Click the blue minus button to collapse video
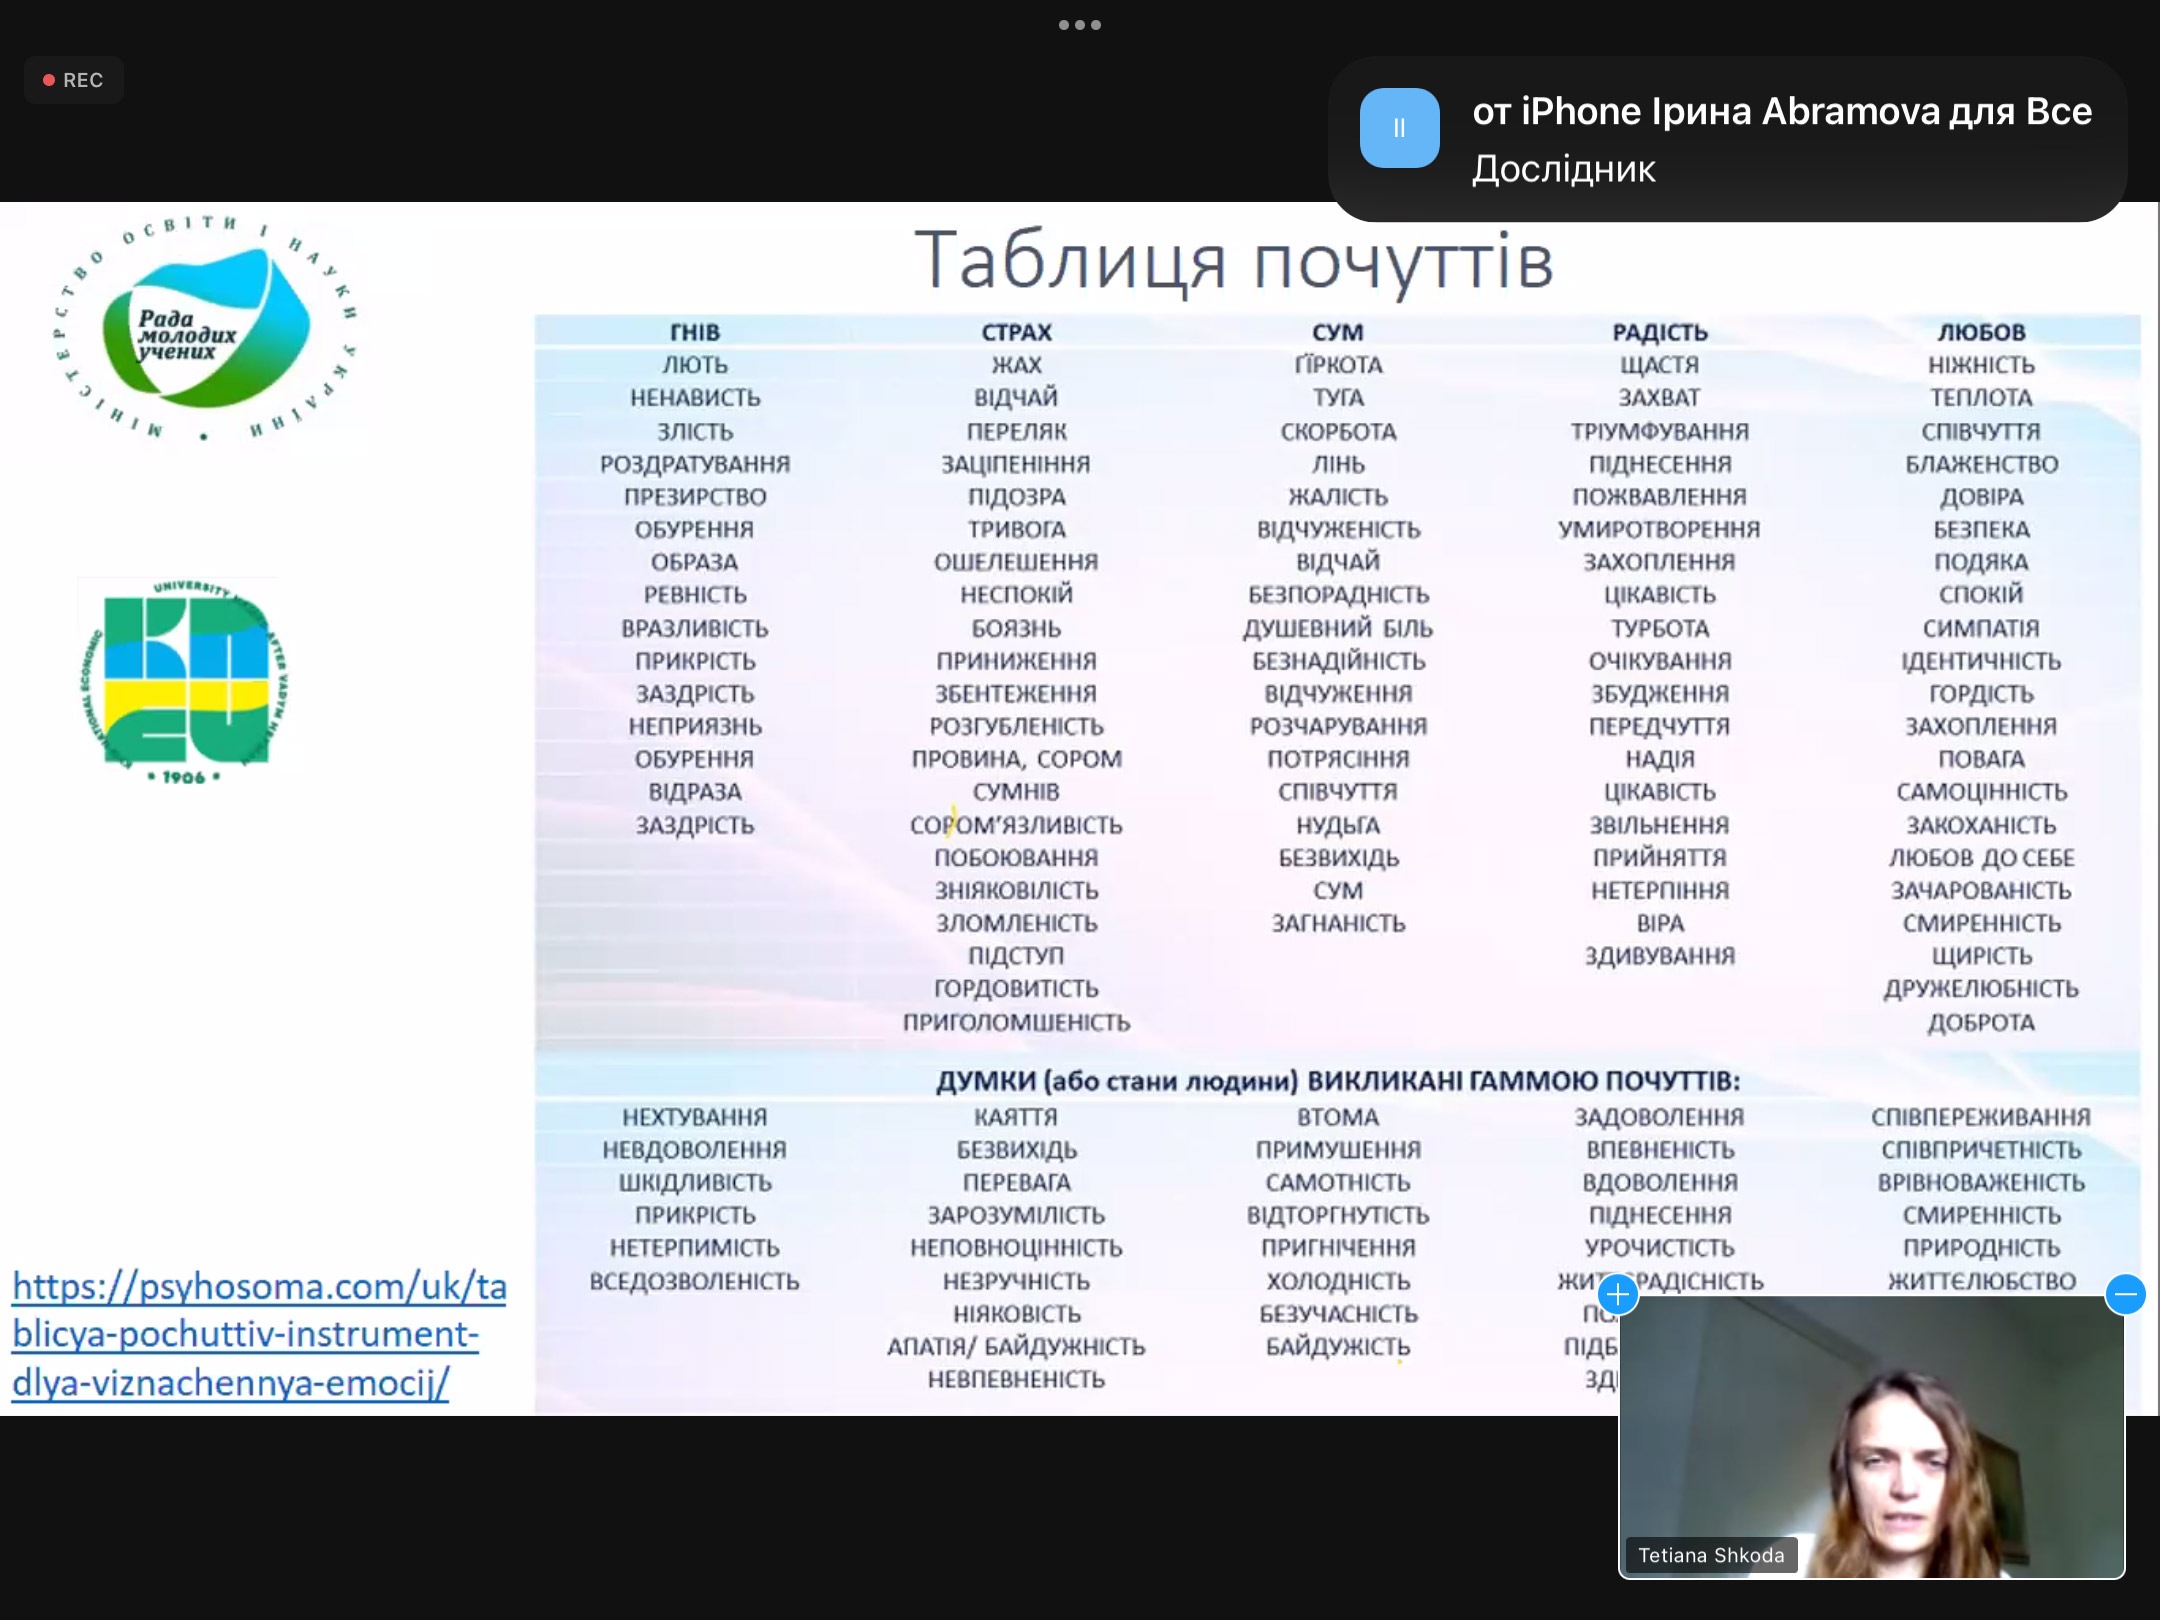Image resolution: width=2160 pixels, height=1620 pixels. click(x=2125, y=1294)
